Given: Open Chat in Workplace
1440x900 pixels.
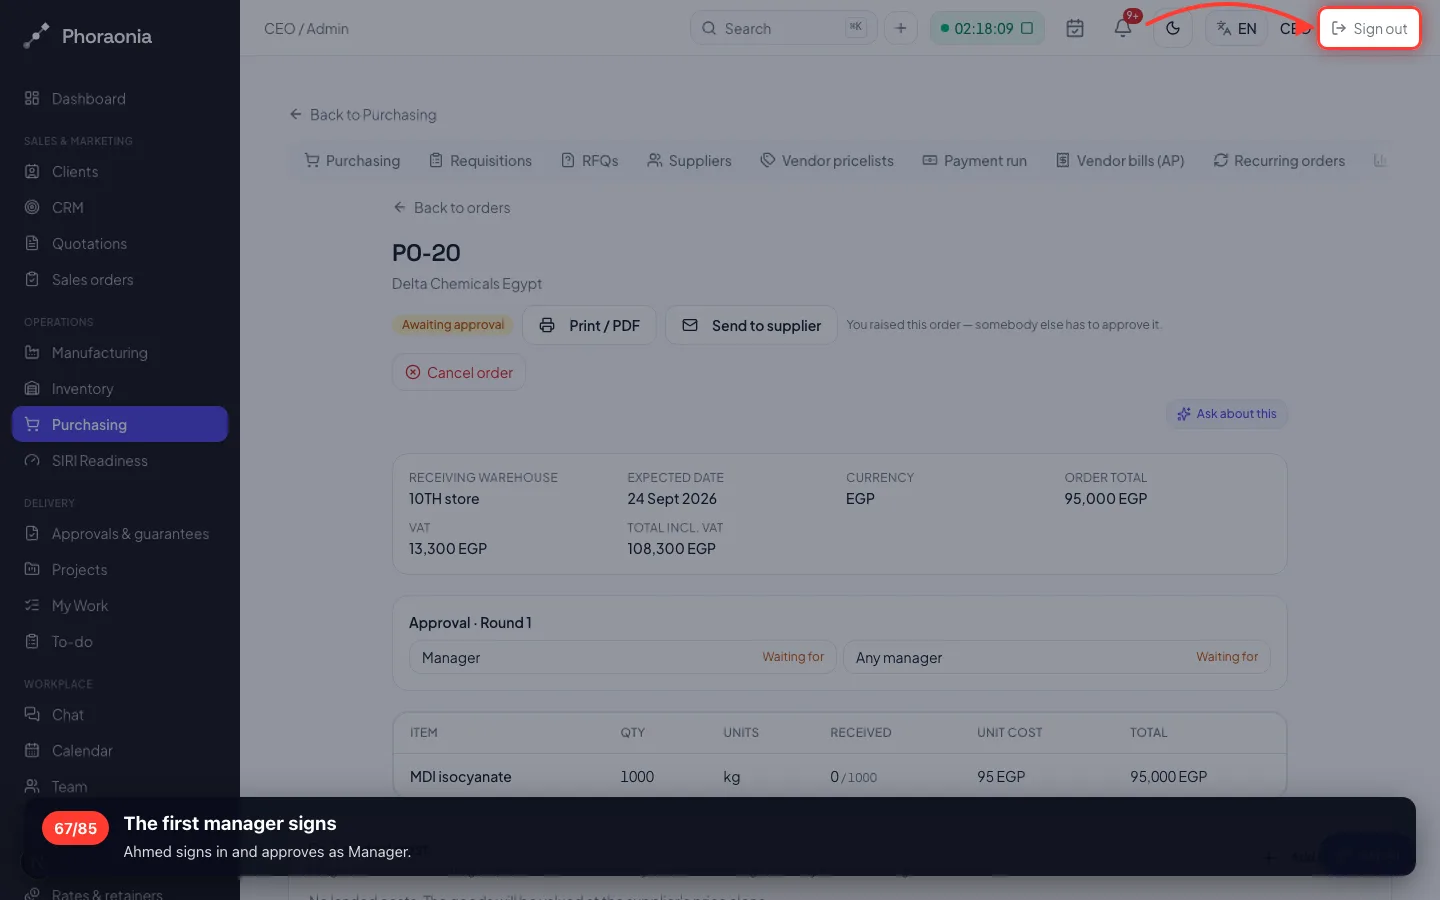Looking at the screenshot, I should (120, 715).
